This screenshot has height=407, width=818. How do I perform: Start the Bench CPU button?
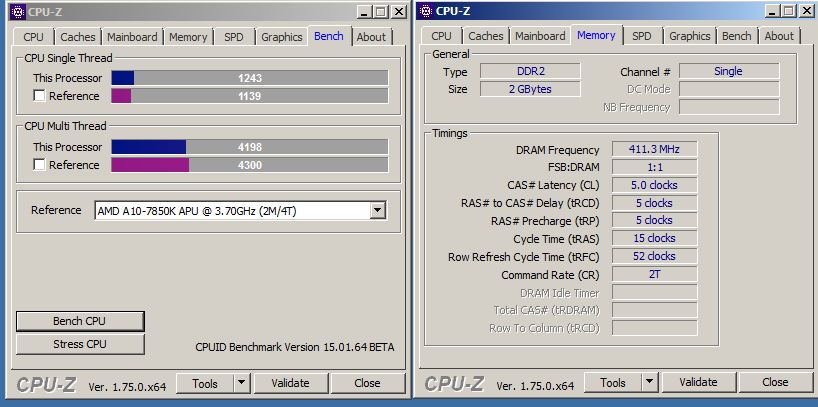click(x=80, y=321)
